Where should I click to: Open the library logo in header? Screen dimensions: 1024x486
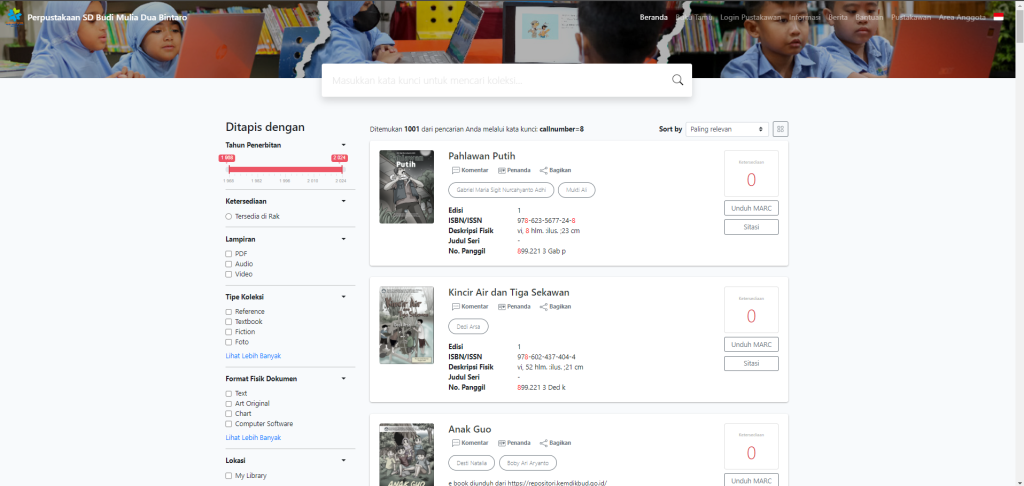pos(14,16)
